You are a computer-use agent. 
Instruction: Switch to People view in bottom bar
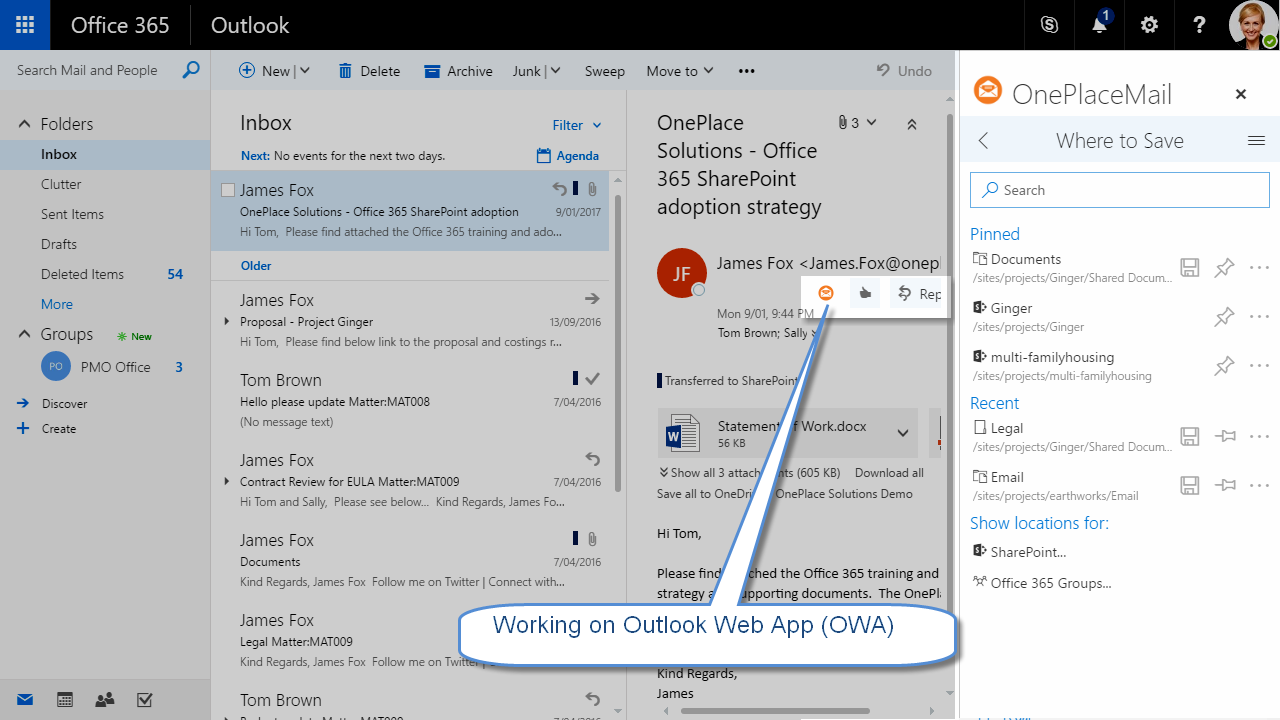click(x=105, y=699)
